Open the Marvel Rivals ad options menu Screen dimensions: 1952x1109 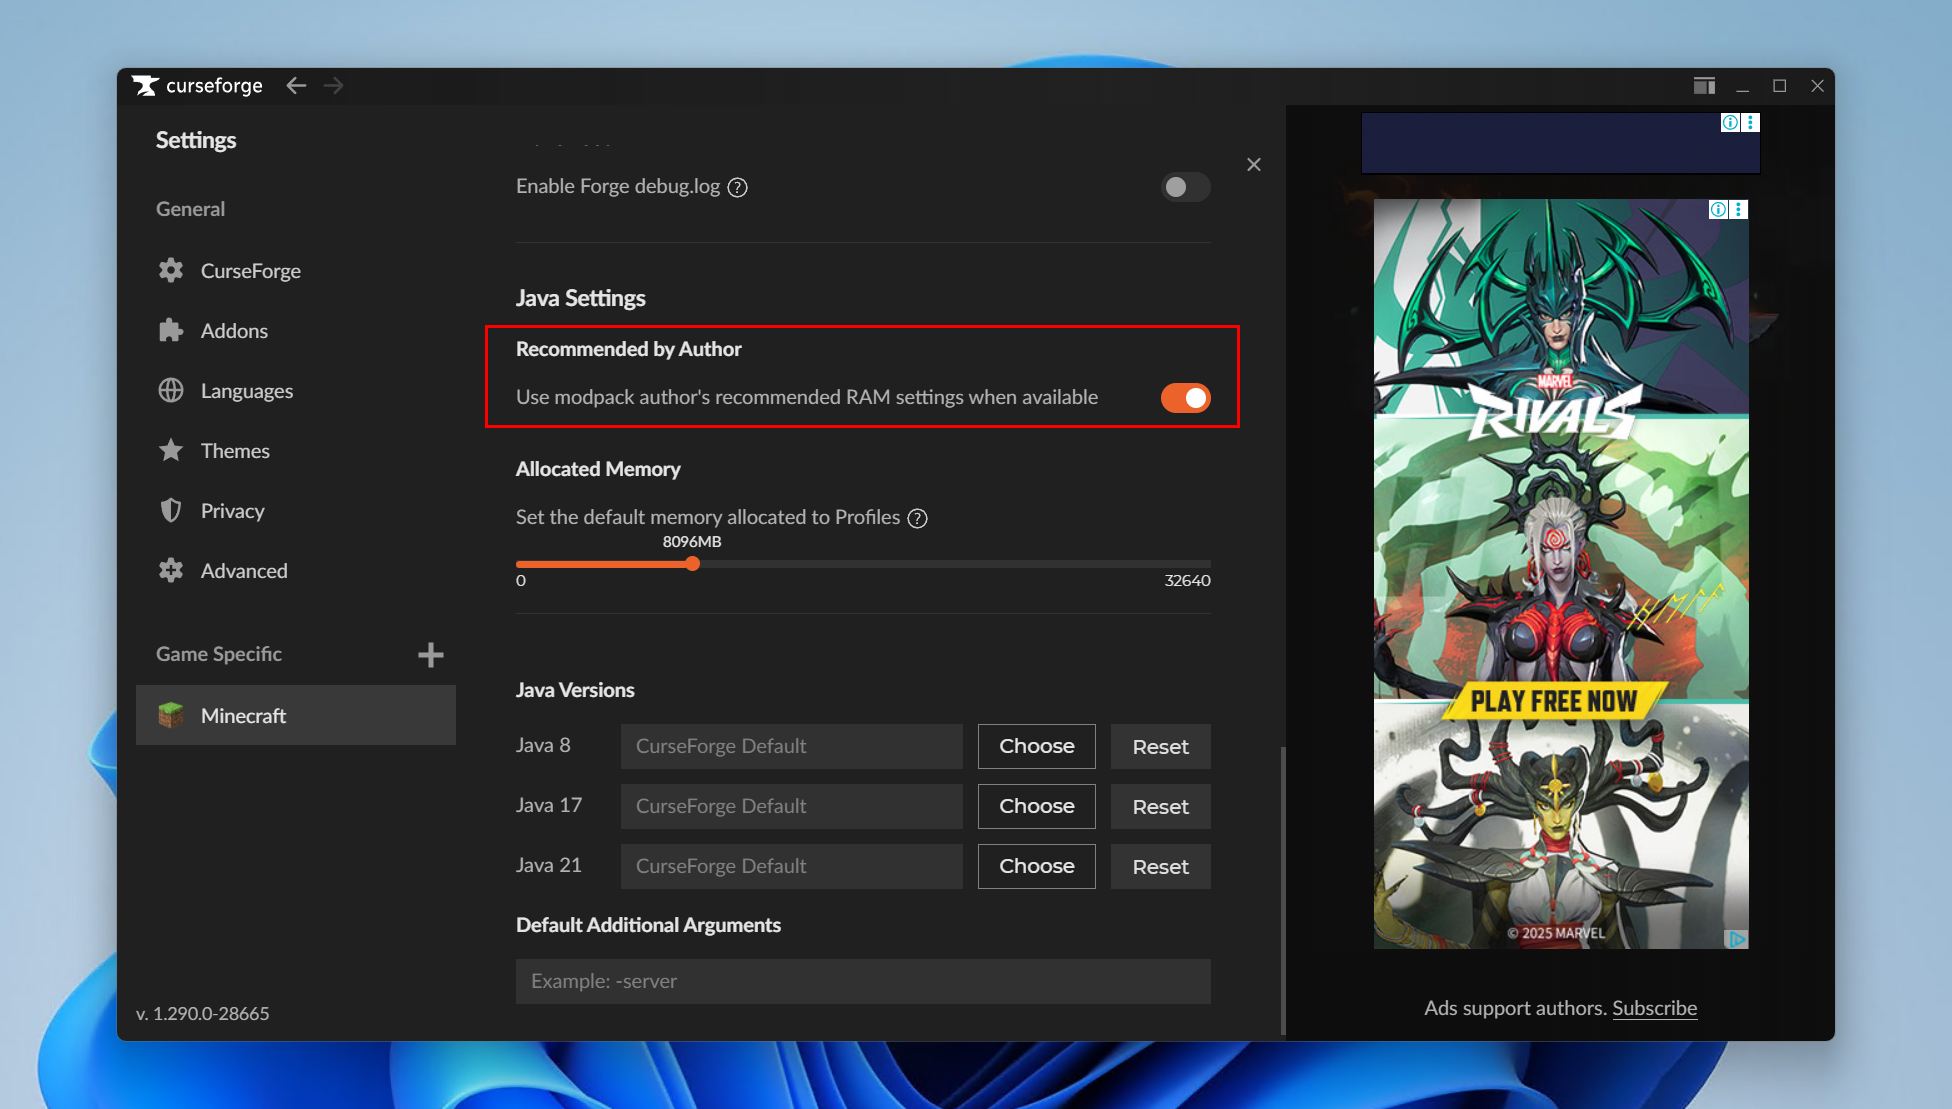[1739, 209]
